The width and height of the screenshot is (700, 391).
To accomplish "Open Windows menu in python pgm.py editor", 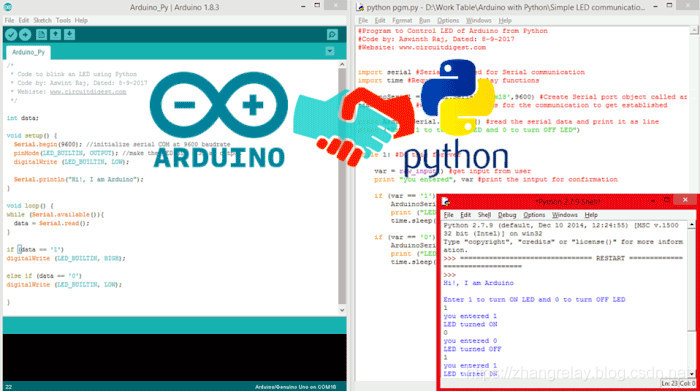I will tap(479, 21).
